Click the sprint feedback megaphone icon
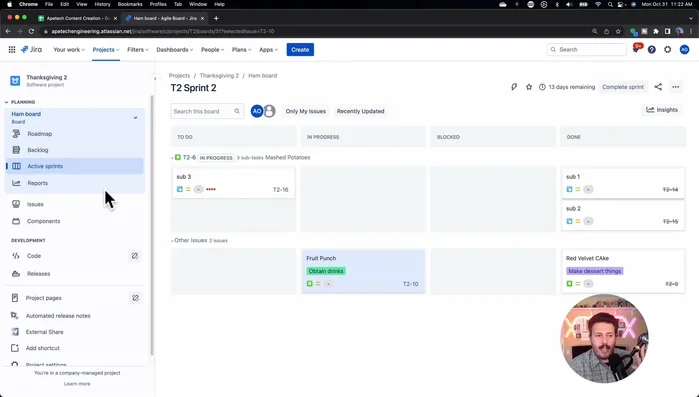 coord(514,87)
